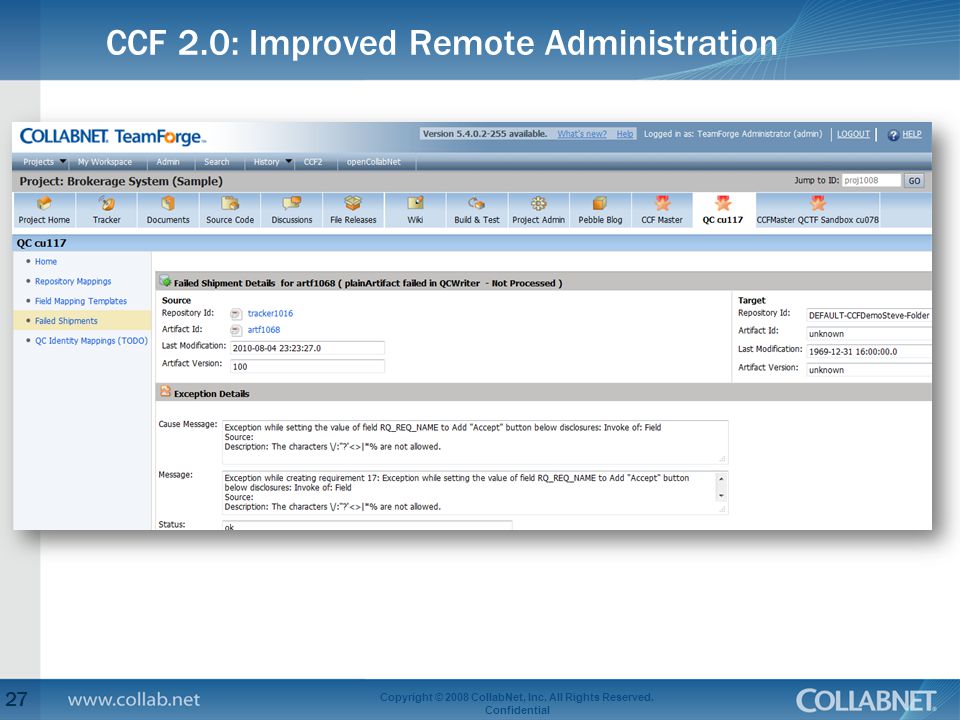Open CCFMaster QCTF Sandbox cu078 icon
Screen dimensions: 960x720
(x=817, y=203)
